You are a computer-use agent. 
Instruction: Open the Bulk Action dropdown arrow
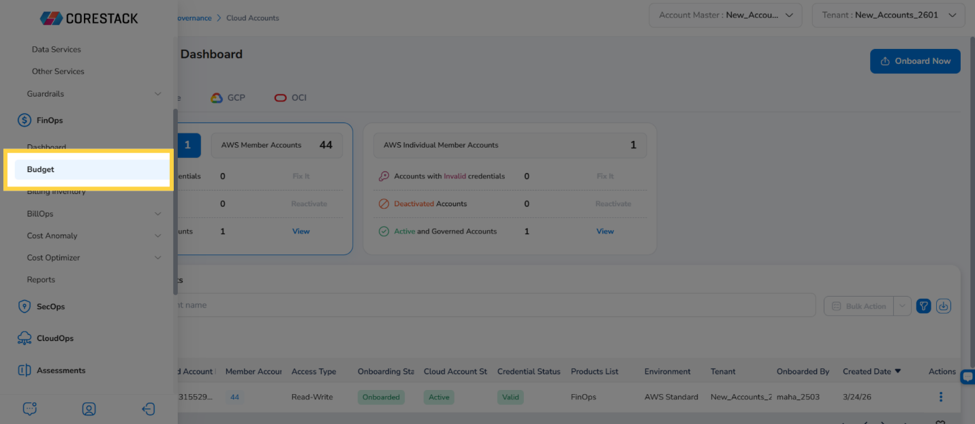point(903,306)
